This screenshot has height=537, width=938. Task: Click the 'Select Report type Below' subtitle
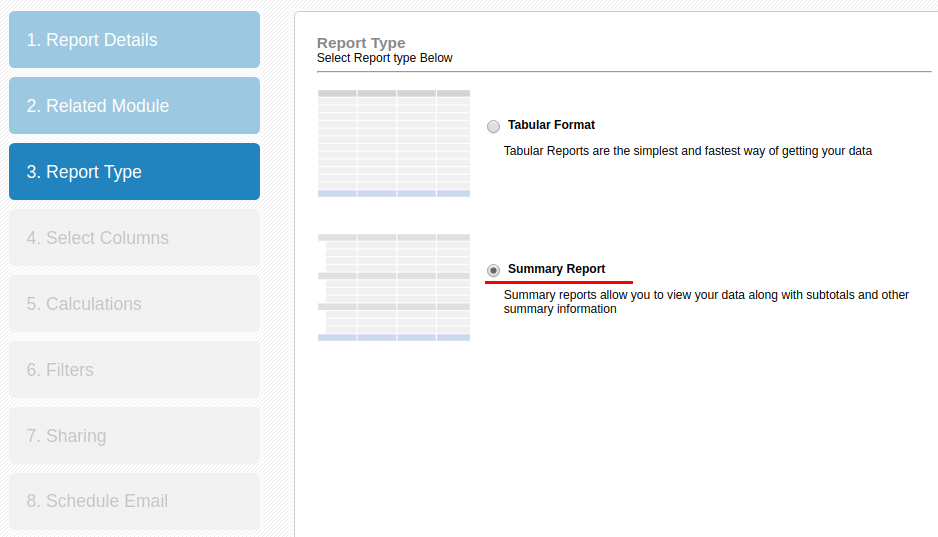[384, 58]
